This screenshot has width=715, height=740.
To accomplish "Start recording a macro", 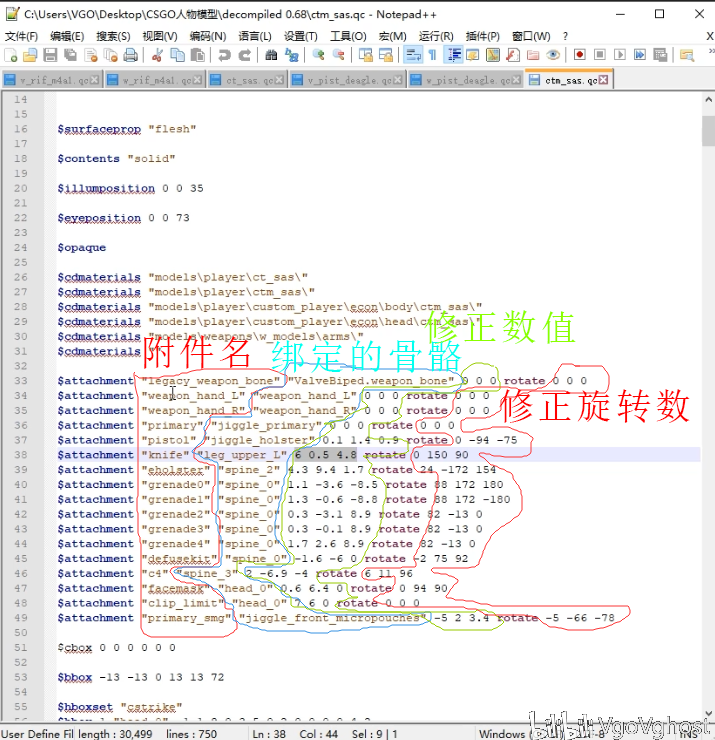I will click(x=580, y=55).
